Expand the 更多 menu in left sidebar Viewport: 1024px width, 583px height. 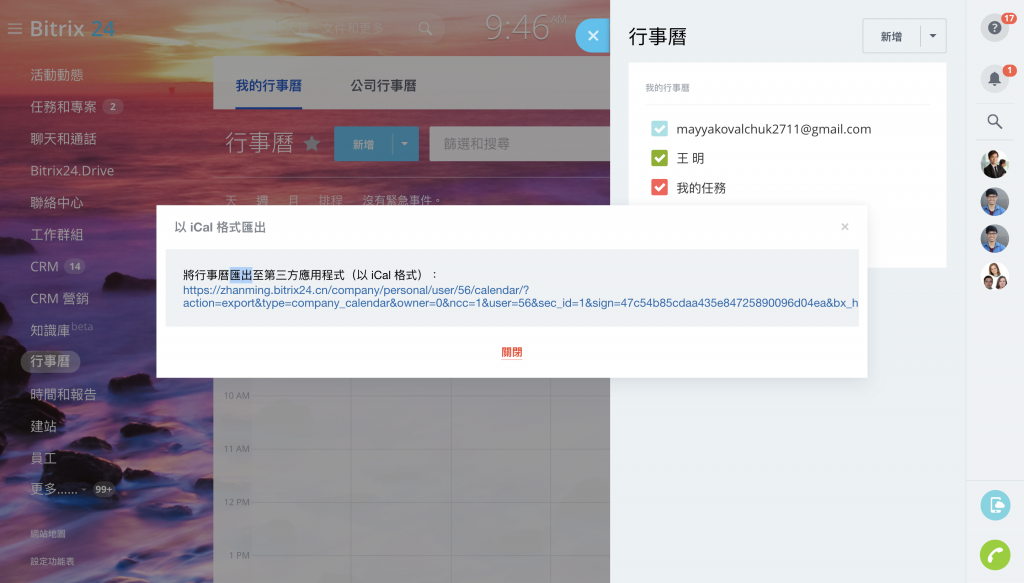point(58,489)
